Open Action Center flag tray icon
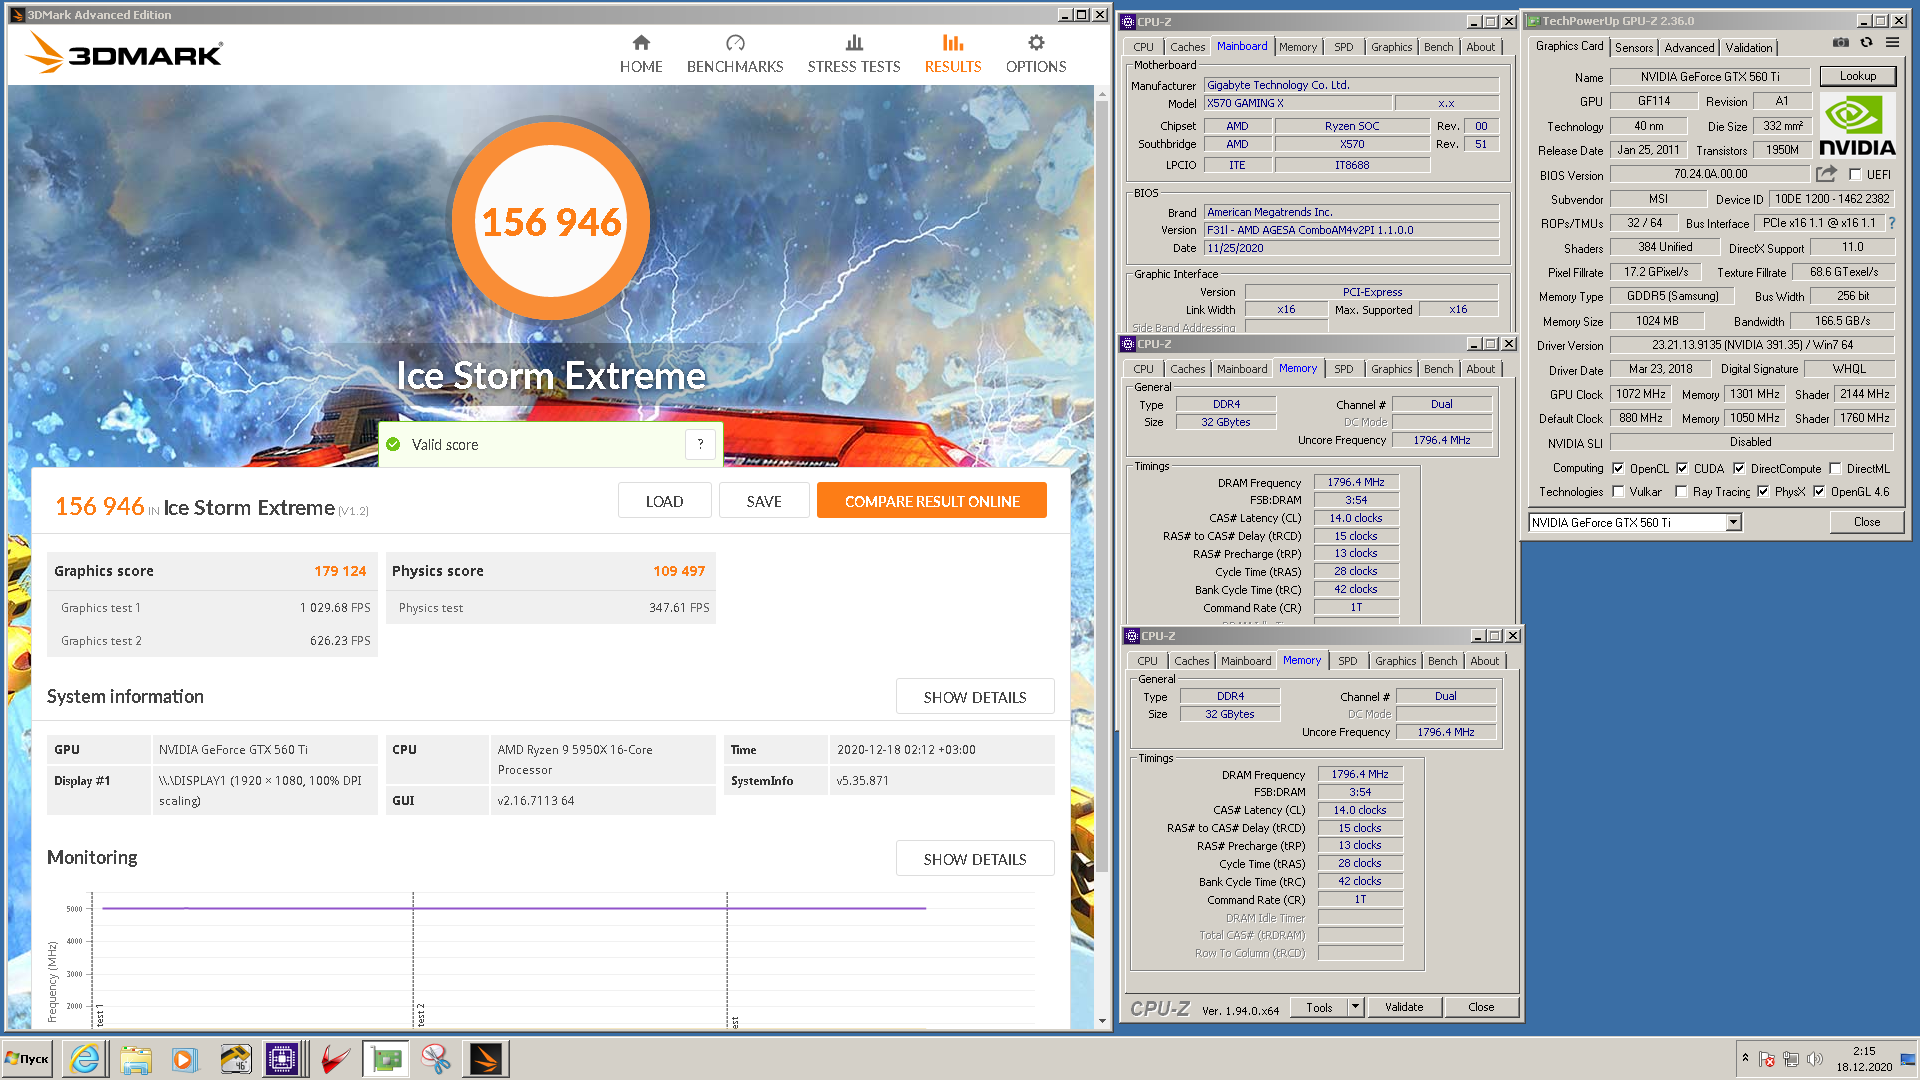This screenshot has width=1920, height=1080. pyautogui.click(x=1767, y=1059)
